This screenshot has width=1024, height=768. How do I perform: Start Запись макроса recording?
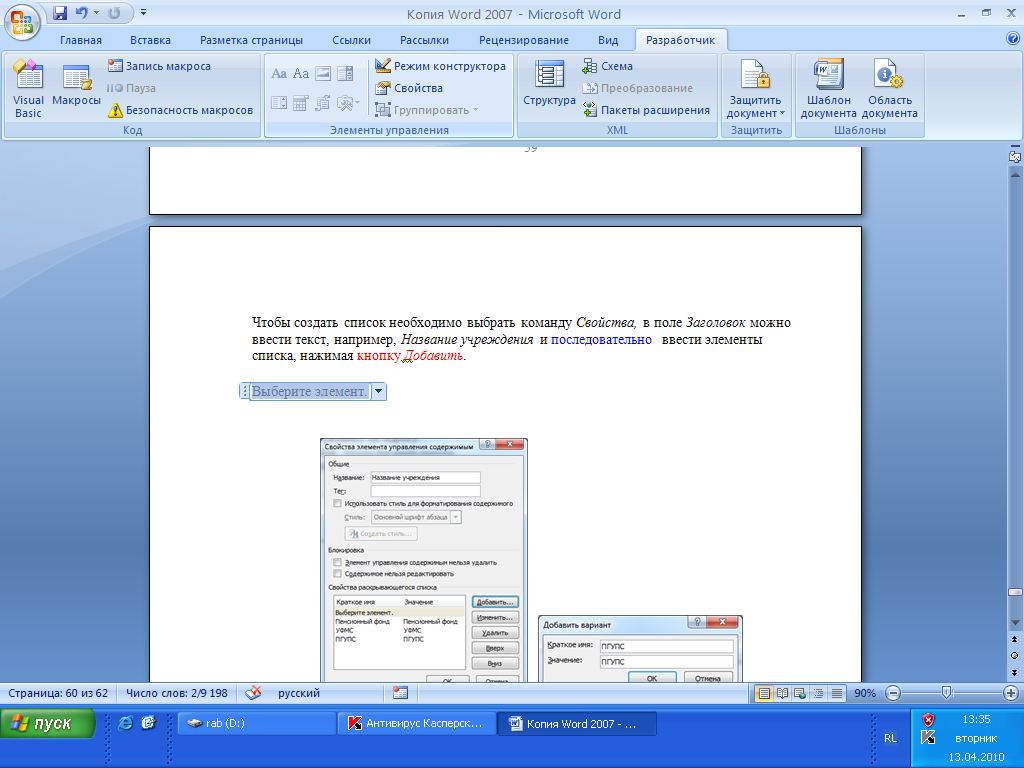pos(159,66)
